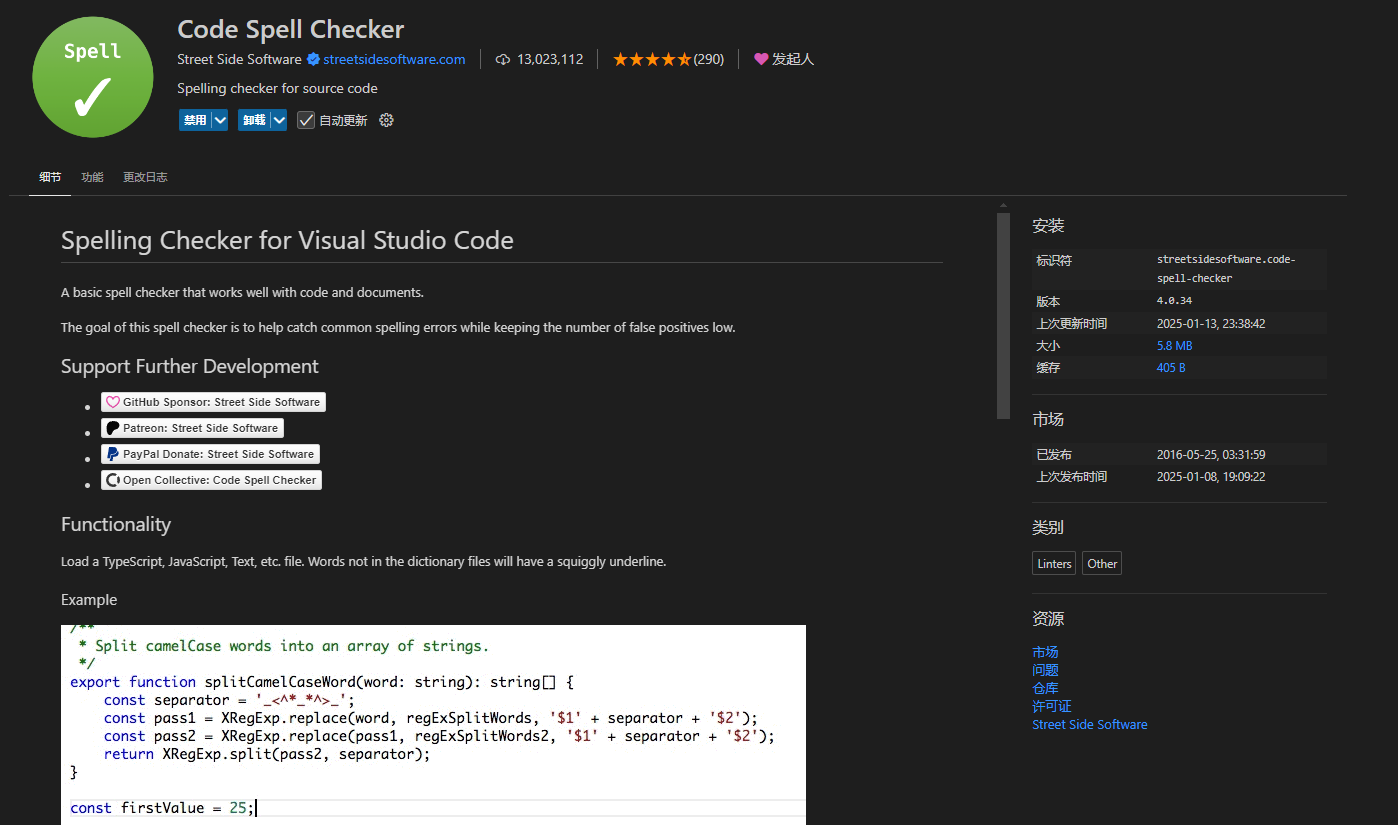Open the 许可证 resource link
Screen dimensions: 1398x825
click(x=1052, y=706)
